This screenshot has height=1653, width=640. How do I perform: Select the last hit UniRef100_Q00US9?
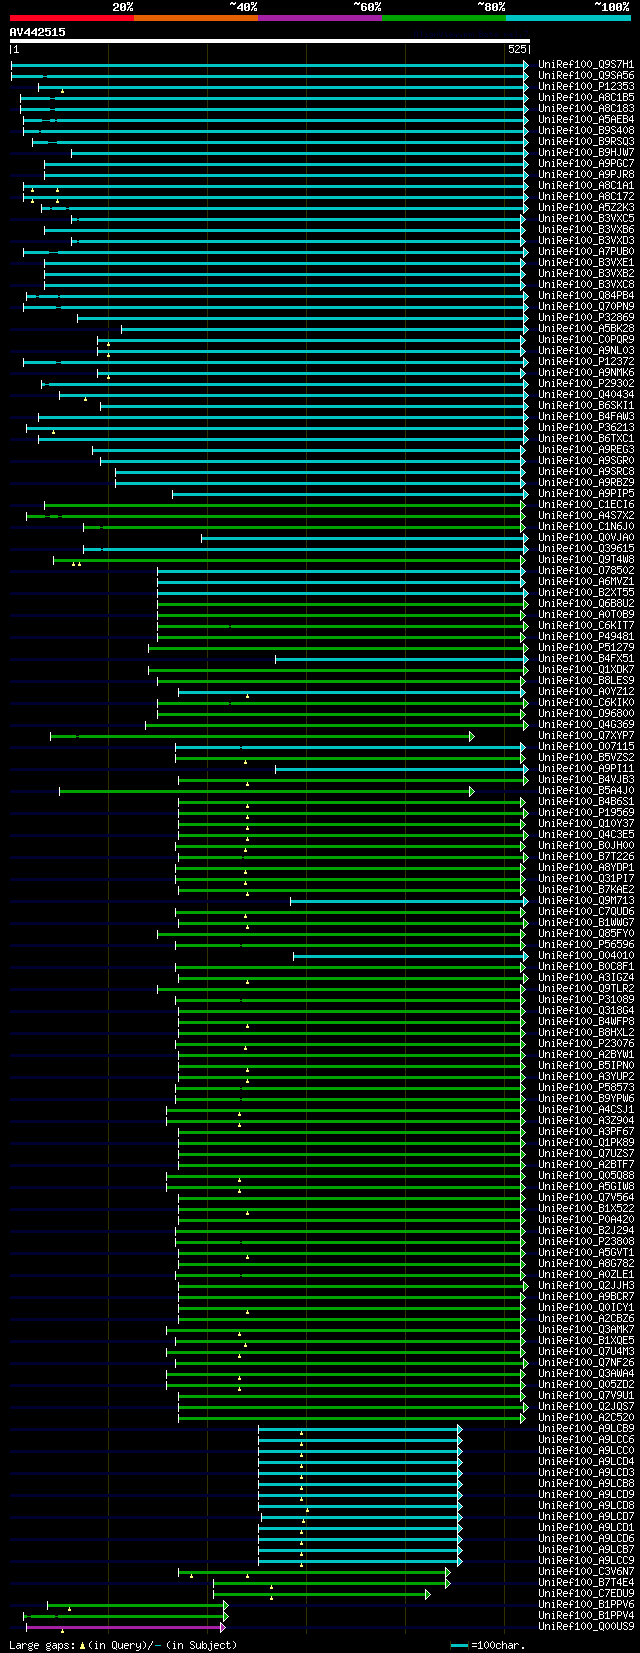tap(586, 1627)
